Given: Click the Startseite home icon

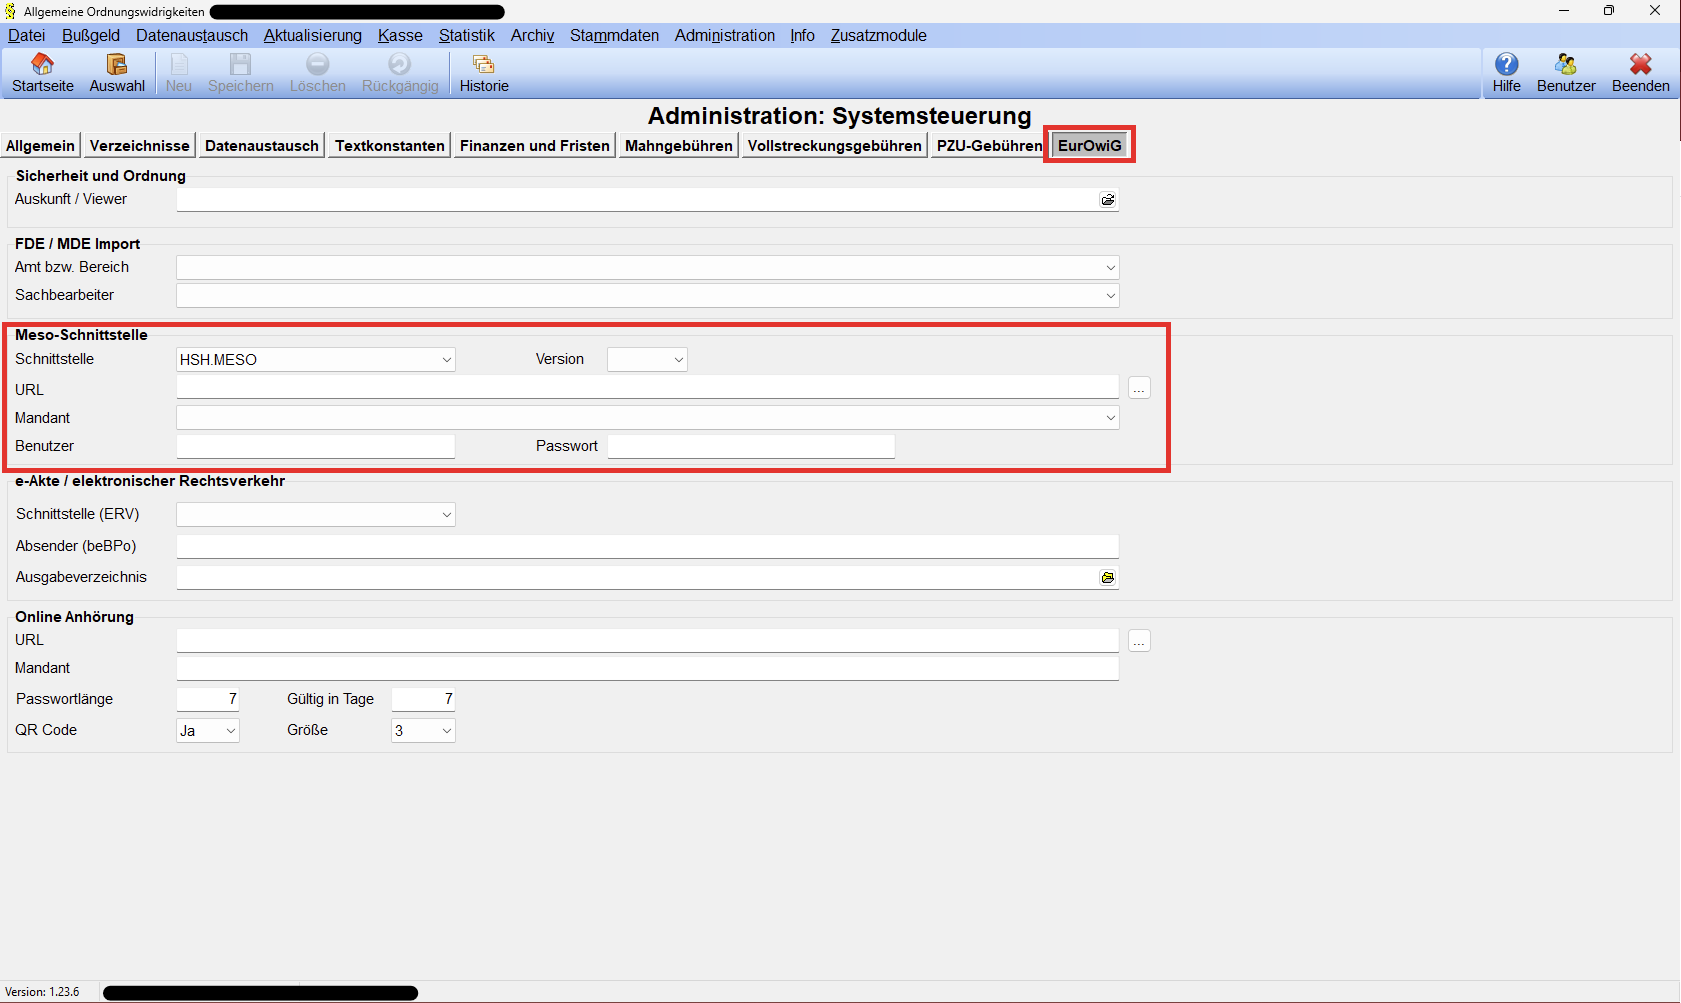Looking at the screenshot, I should click(42, 65).
